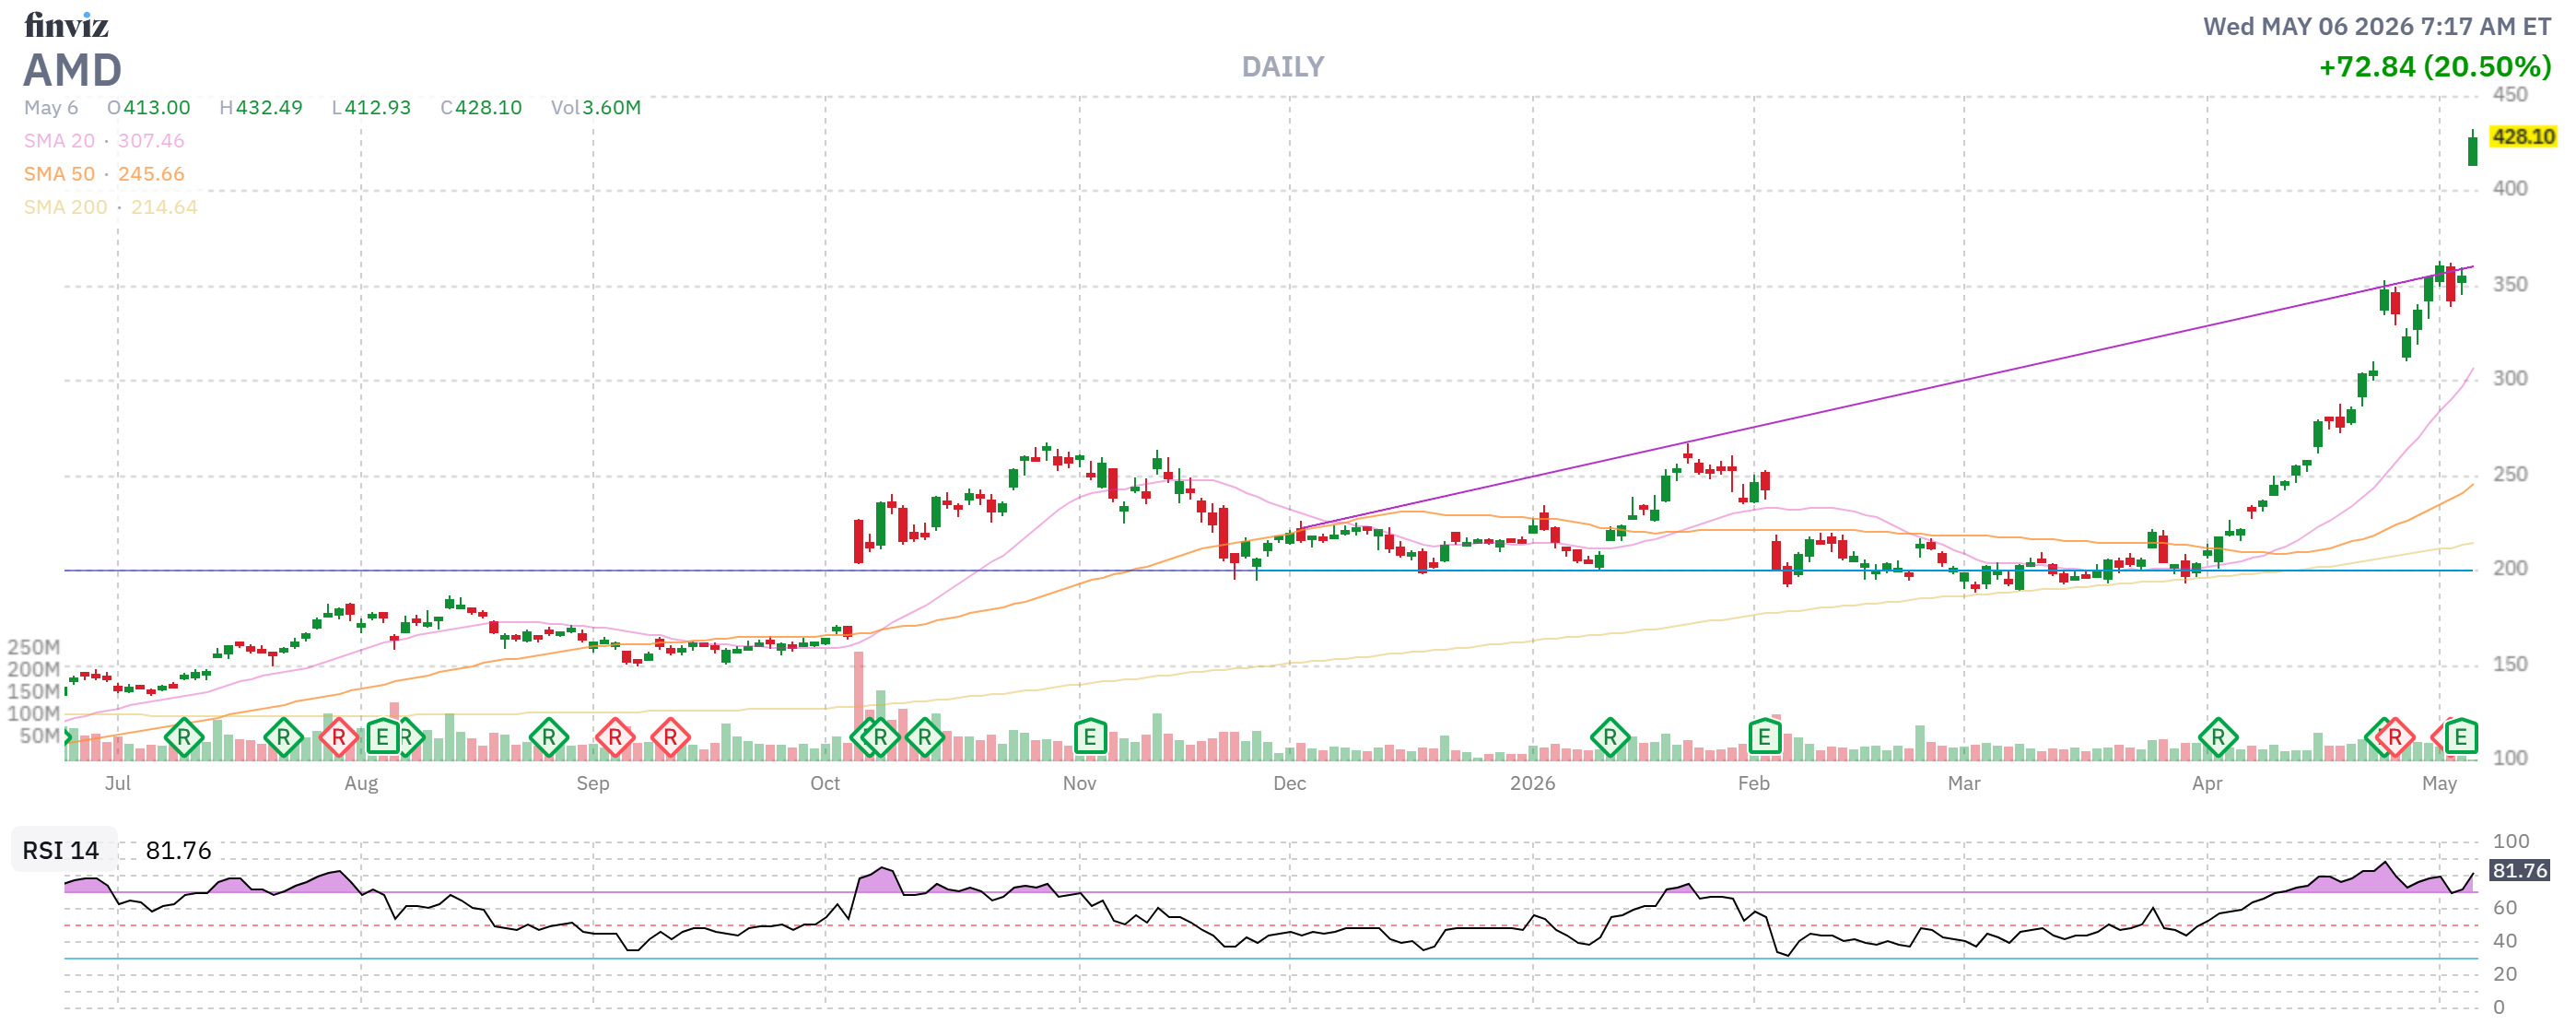
Task: Select the SMA 20 legend entry
Action: pyautogui.click(x=104, y=141)
